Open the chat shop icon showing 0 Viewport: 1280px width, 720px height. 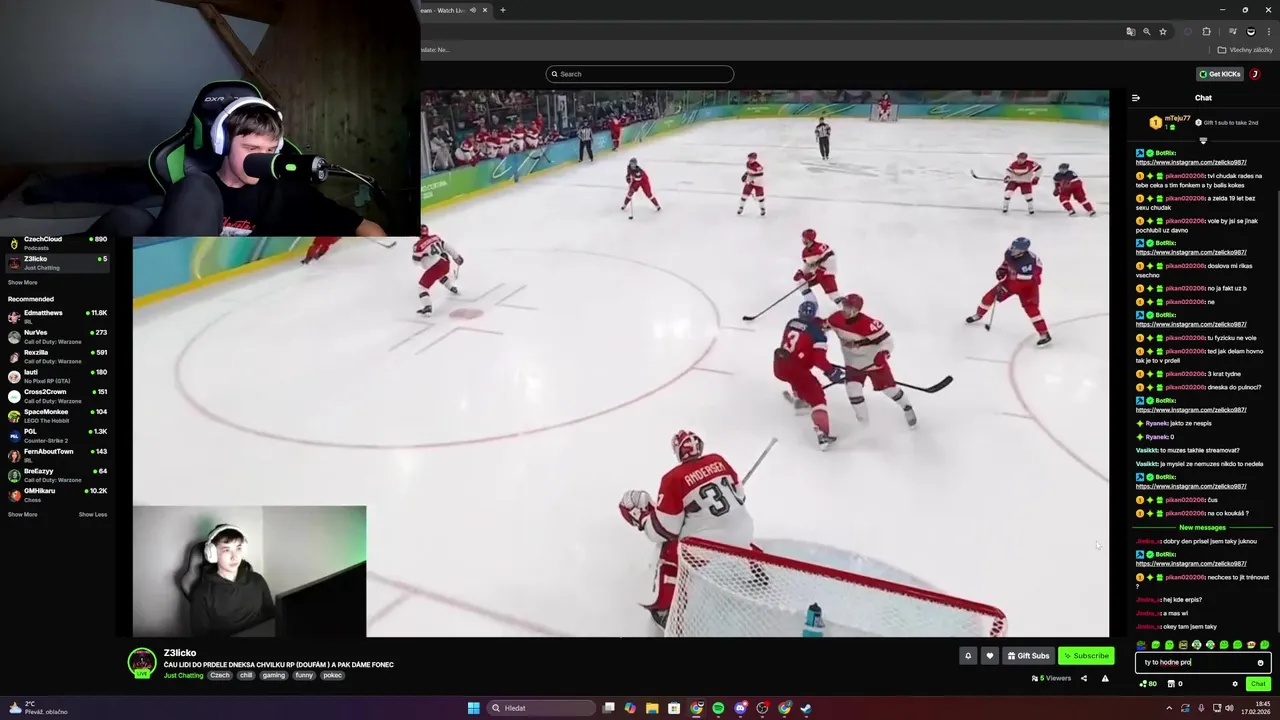click(x=1176, y=684)
